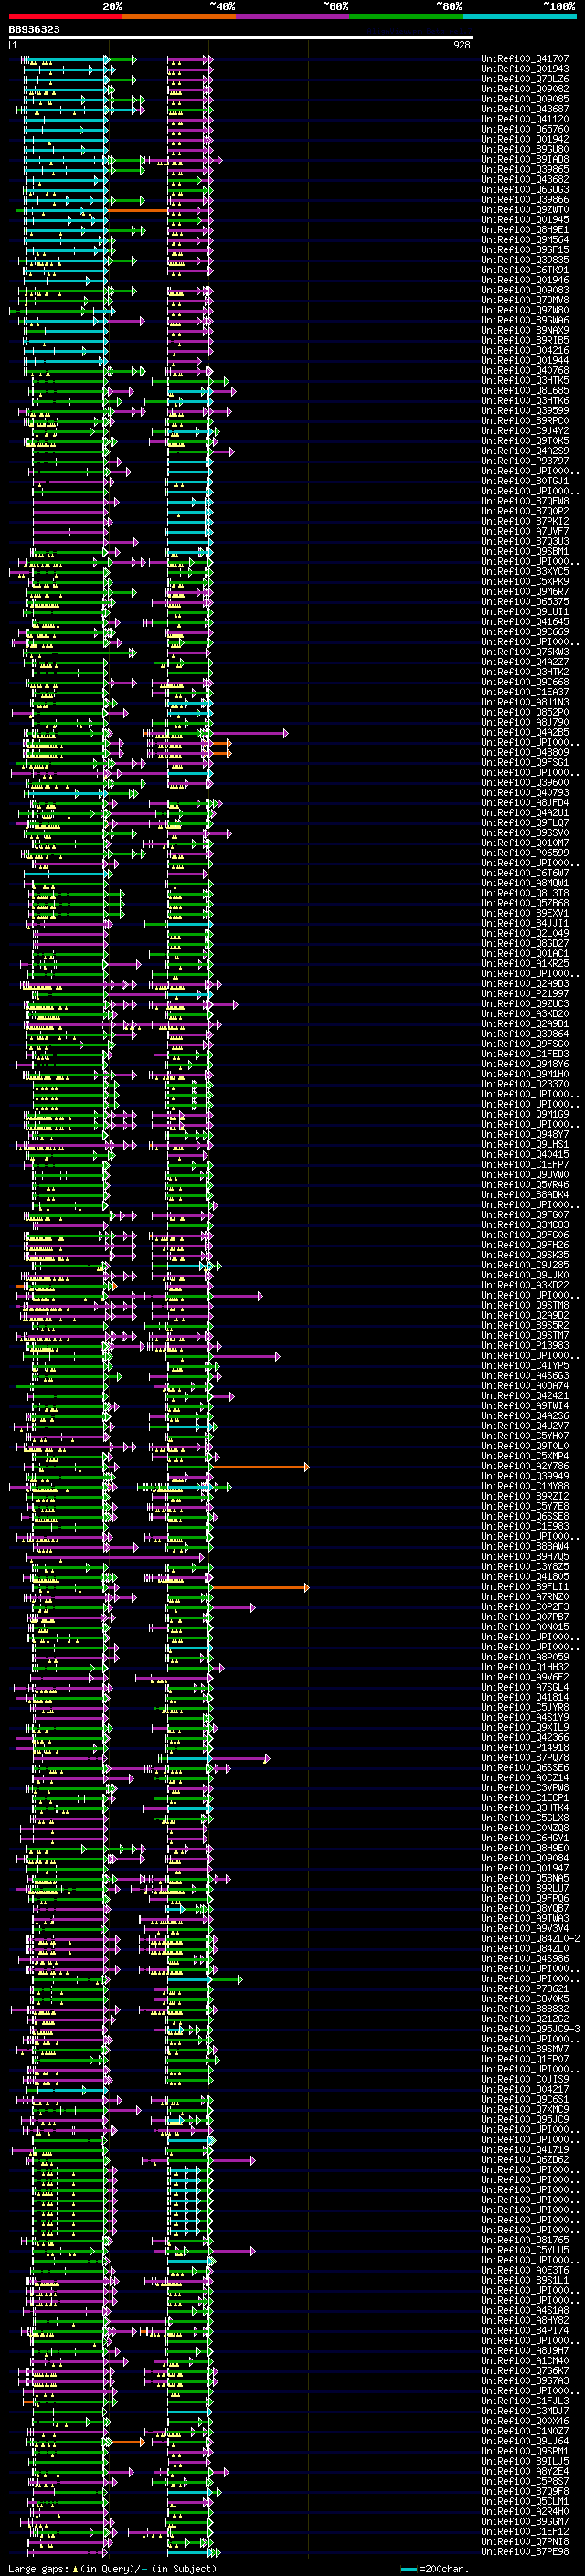Select the UniRef100_Q01942 label
585x2576 pixels.
[x=525, y=139]
